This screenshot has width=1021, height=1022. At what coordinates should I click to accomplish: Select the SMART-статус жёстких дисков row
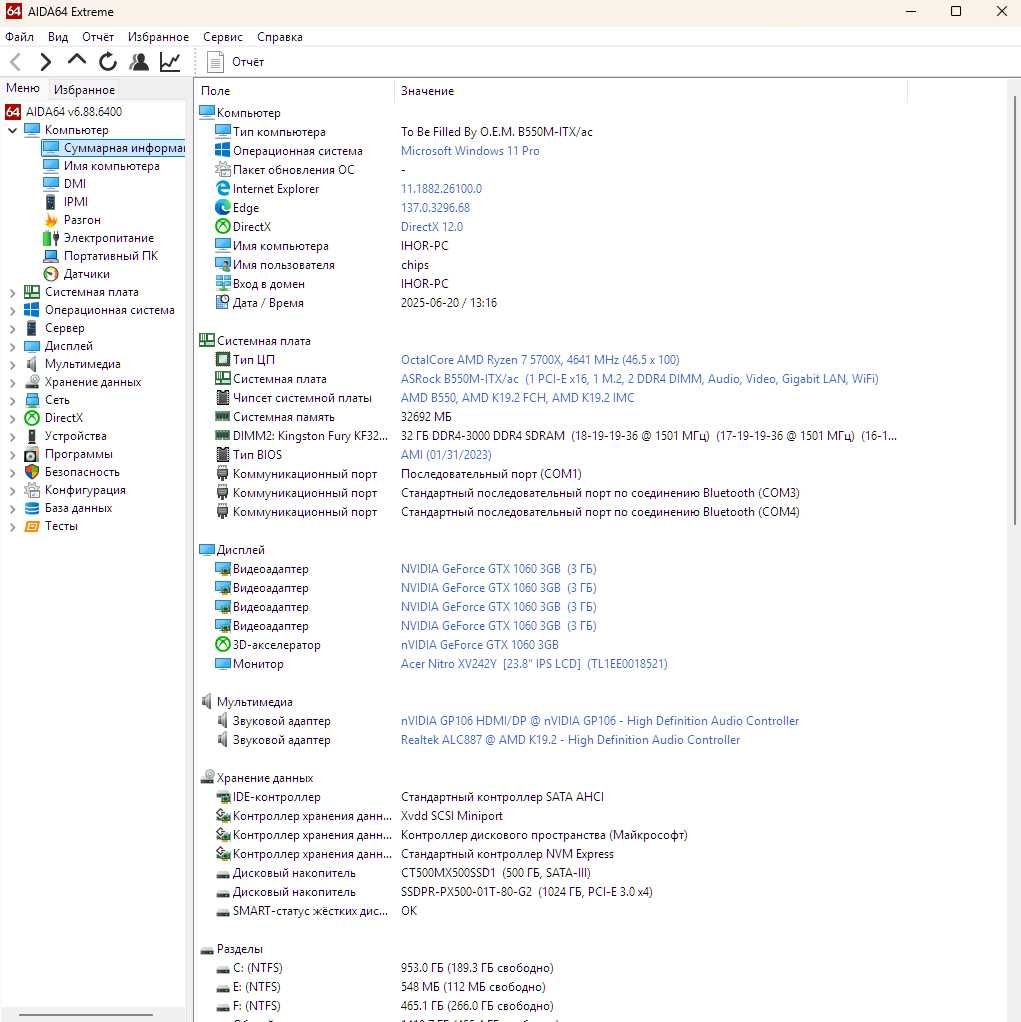[316, 911]
